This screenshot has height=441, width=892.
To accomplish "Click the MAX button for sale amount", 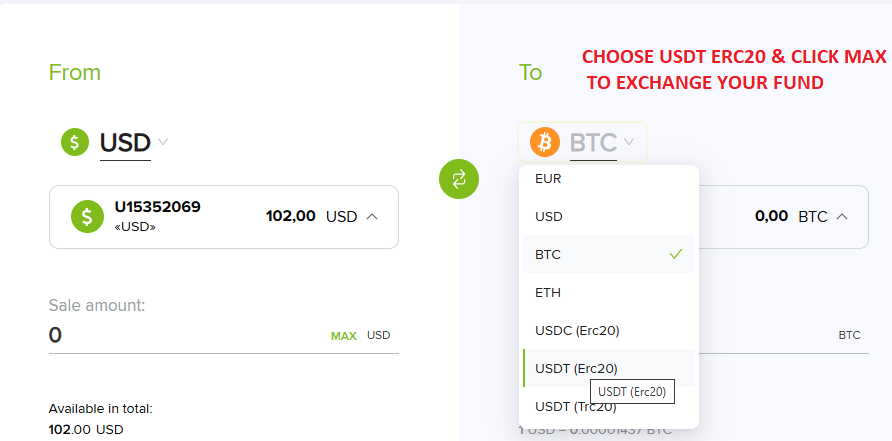I will pyautogui.click(x=343, y=336).
